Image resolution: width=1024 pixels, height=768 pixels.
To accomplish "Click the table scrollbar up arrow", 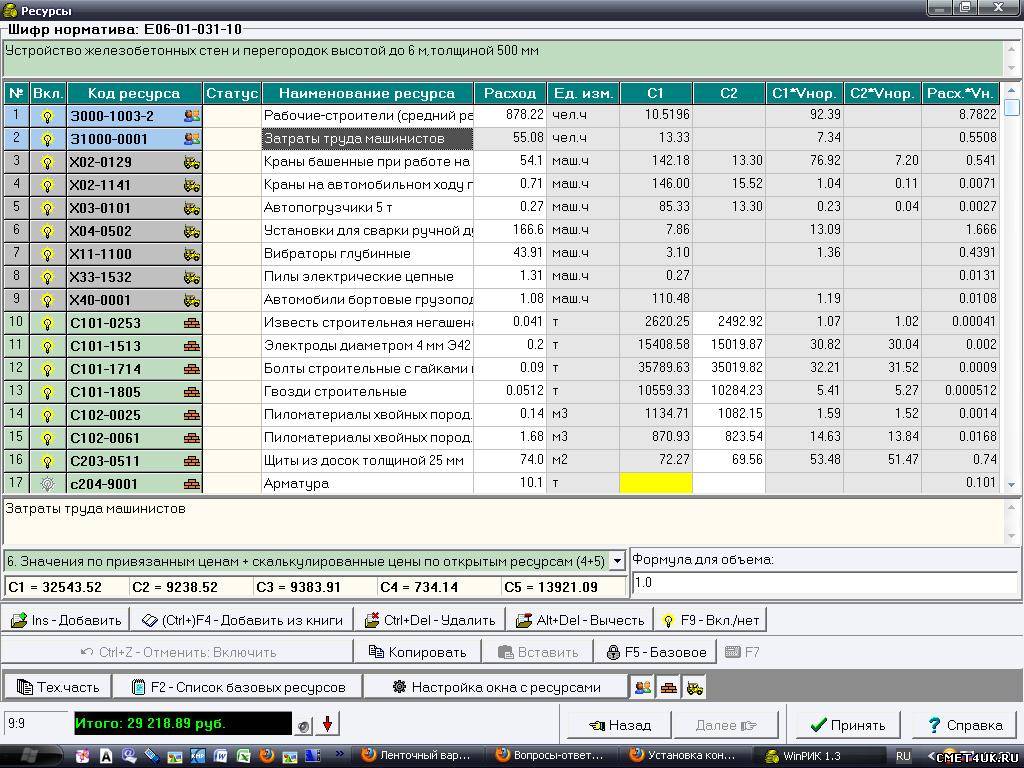I will (x=1011, y=91).
